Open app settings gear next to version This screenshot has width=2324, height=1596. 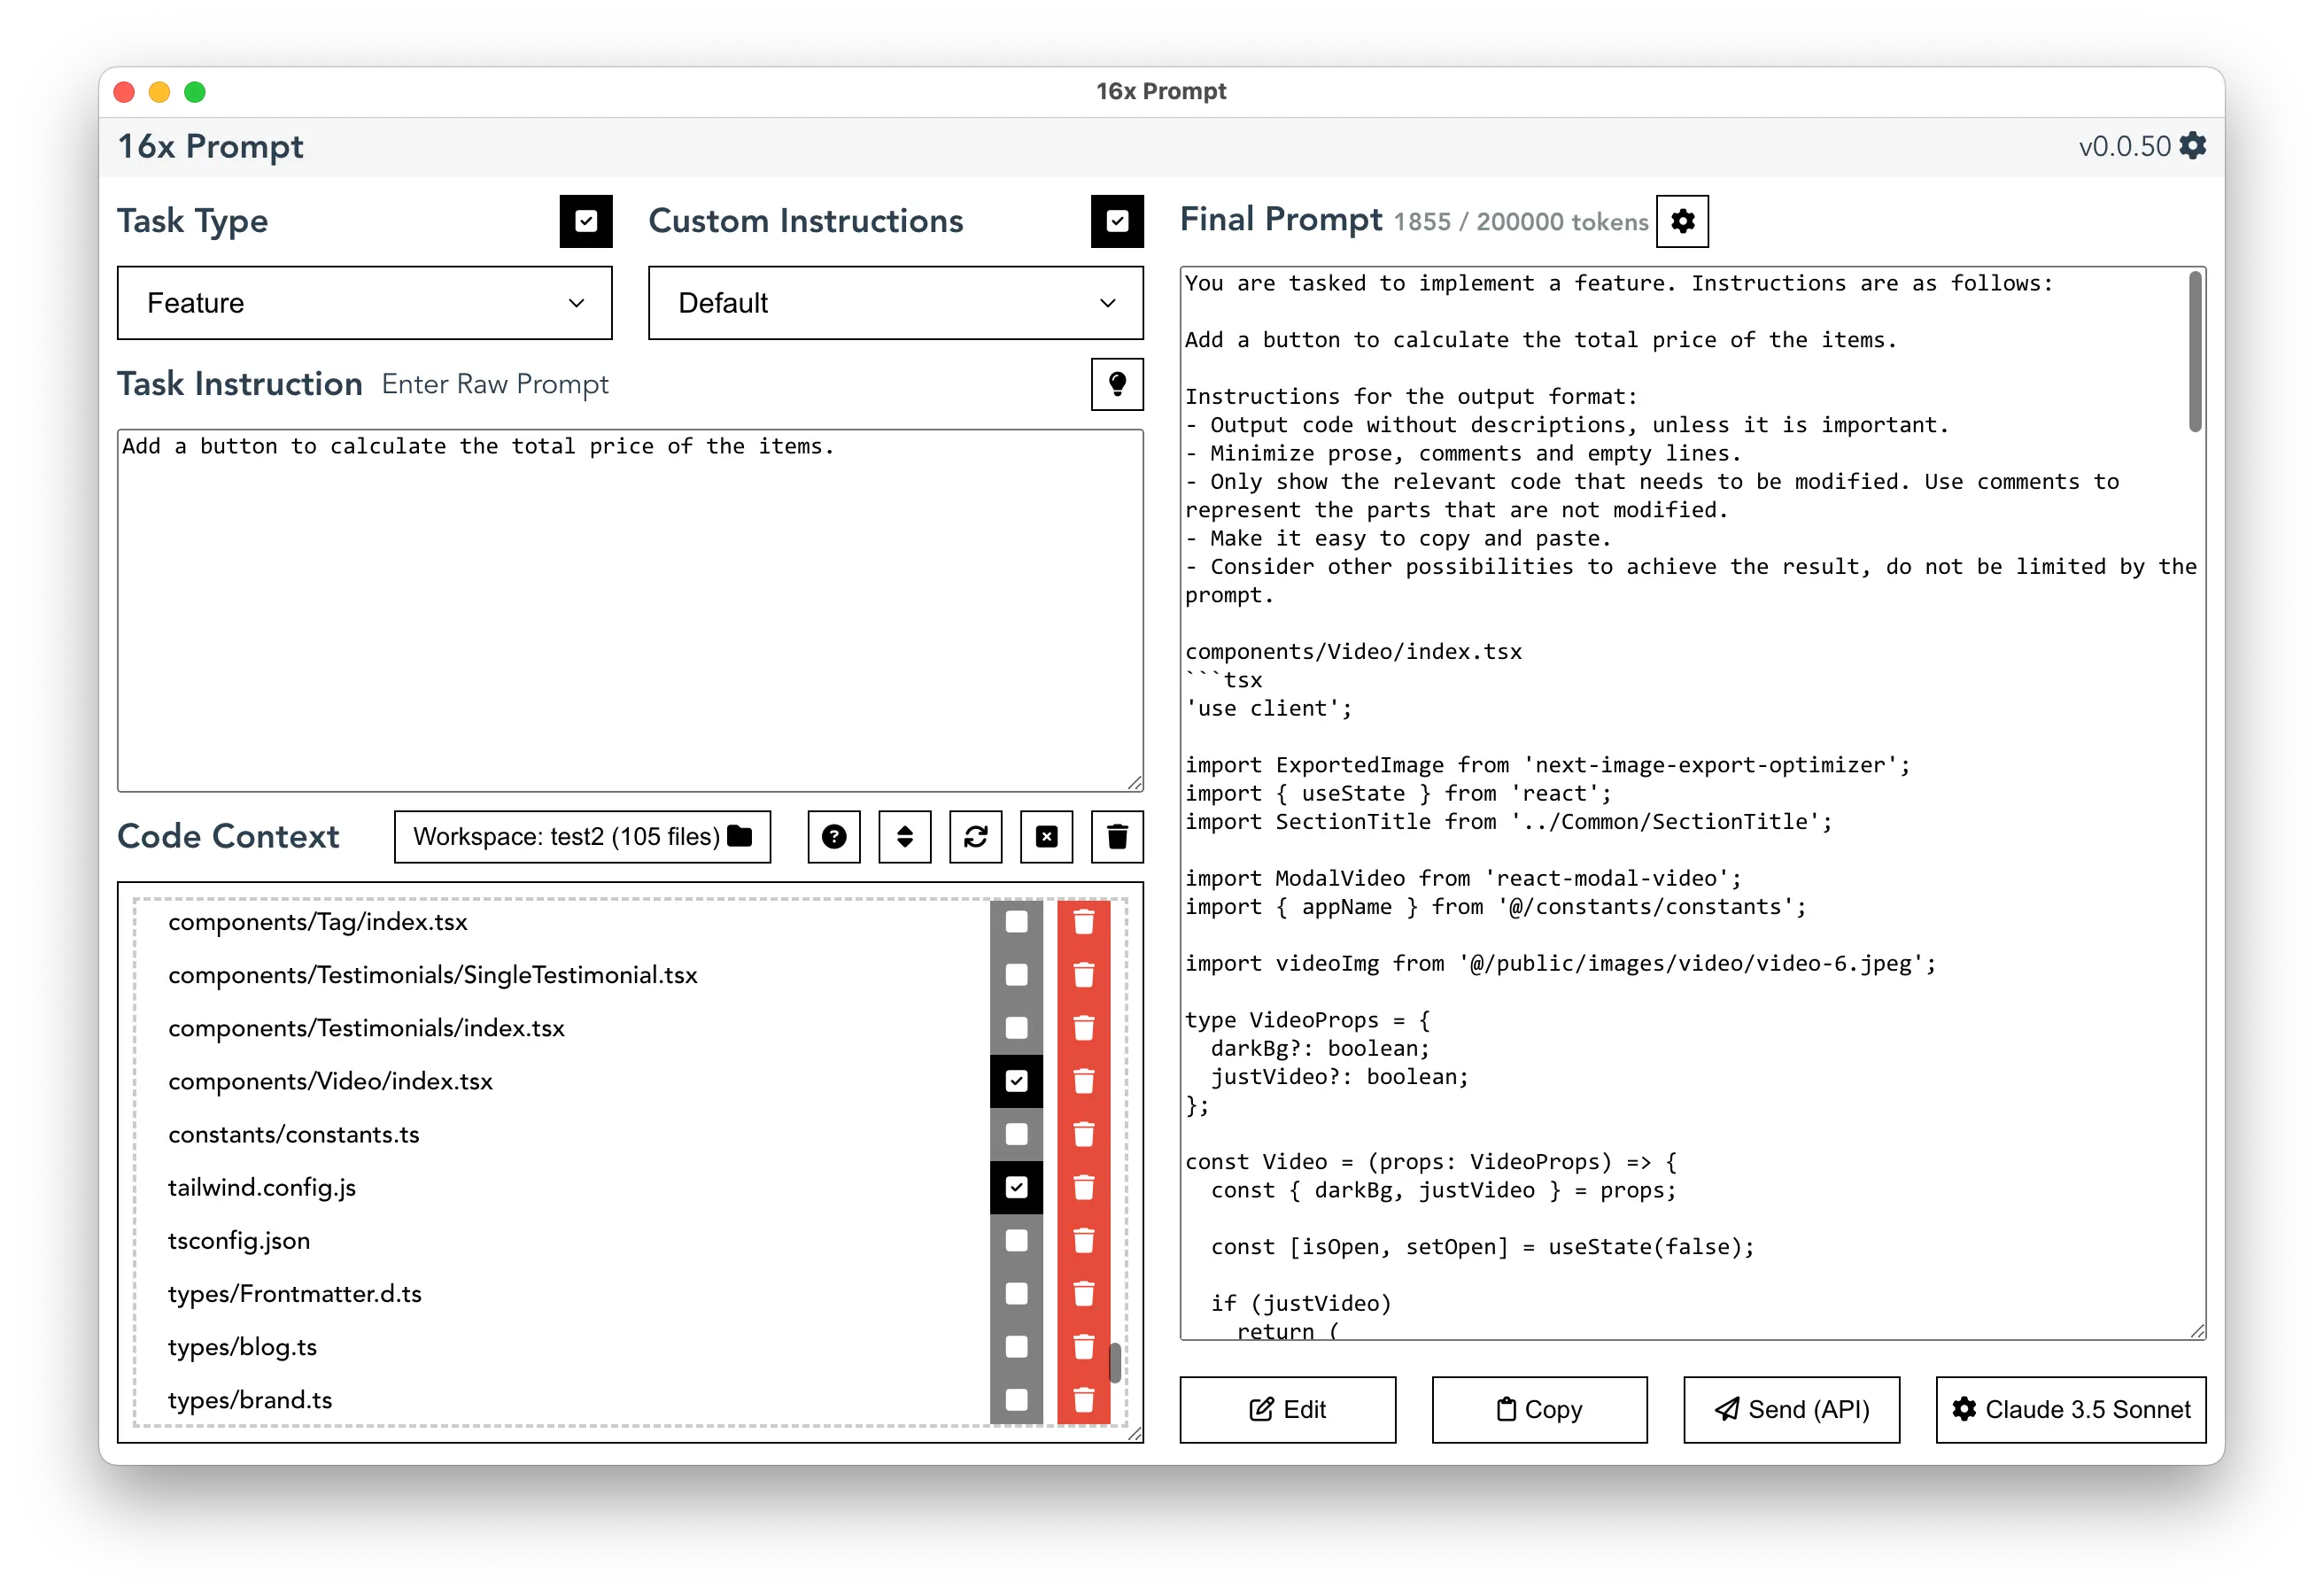(x=2192, y=146)
